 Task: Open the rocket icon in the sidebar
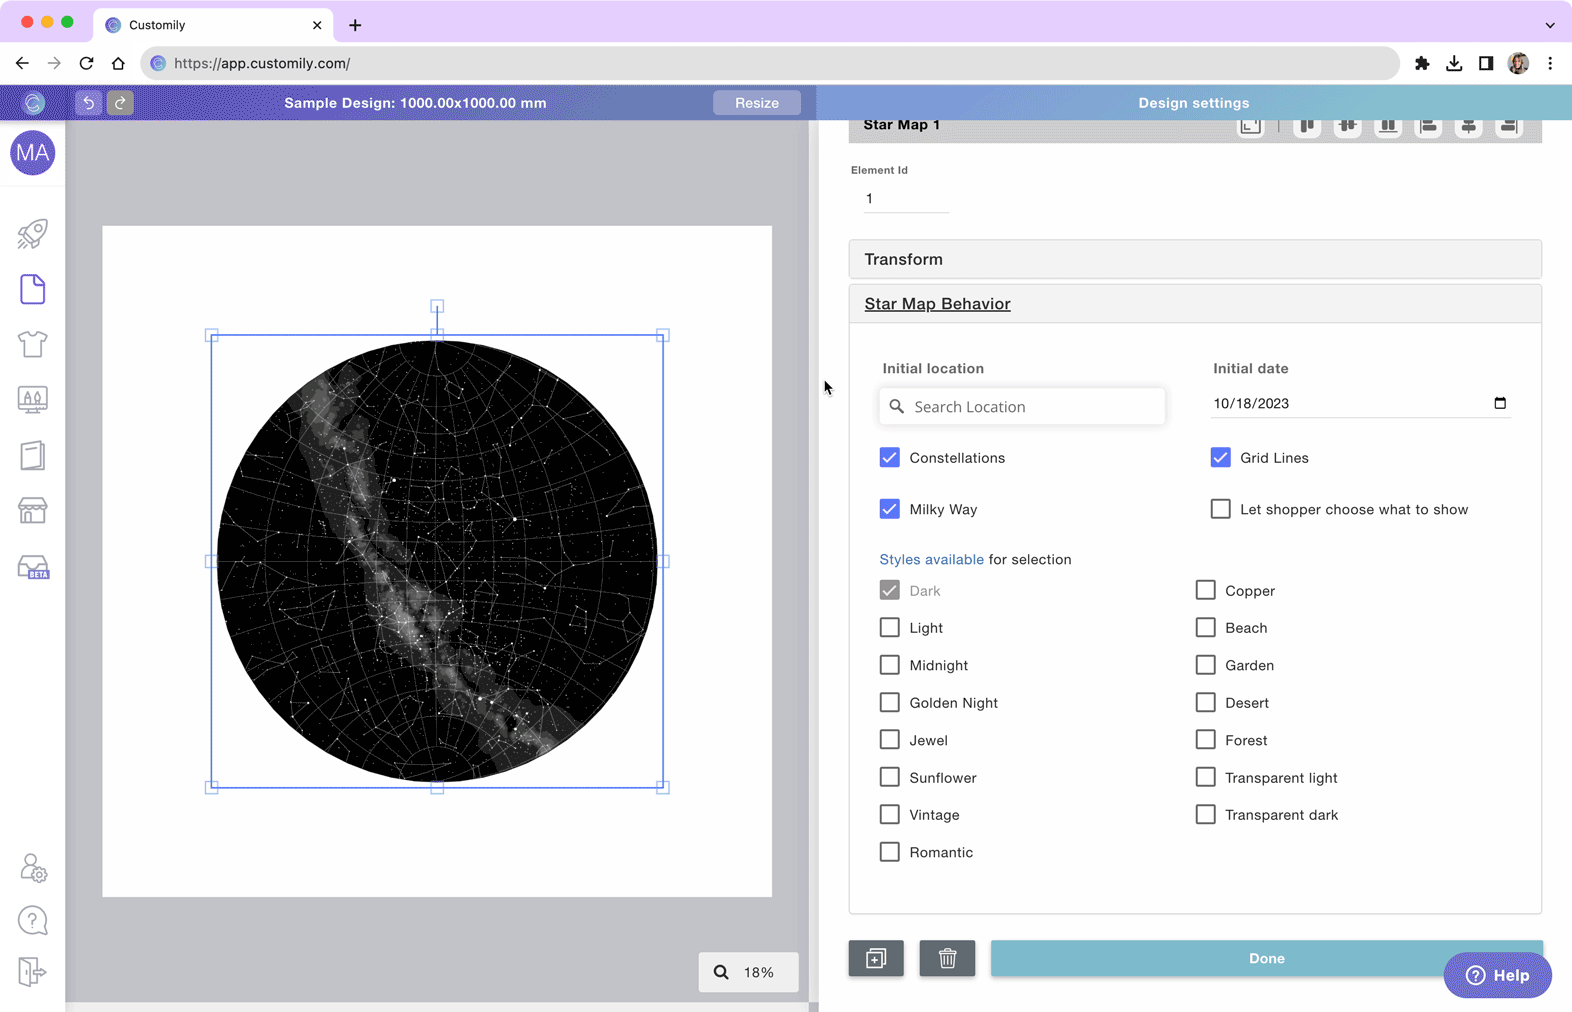(x=32, y=234)
